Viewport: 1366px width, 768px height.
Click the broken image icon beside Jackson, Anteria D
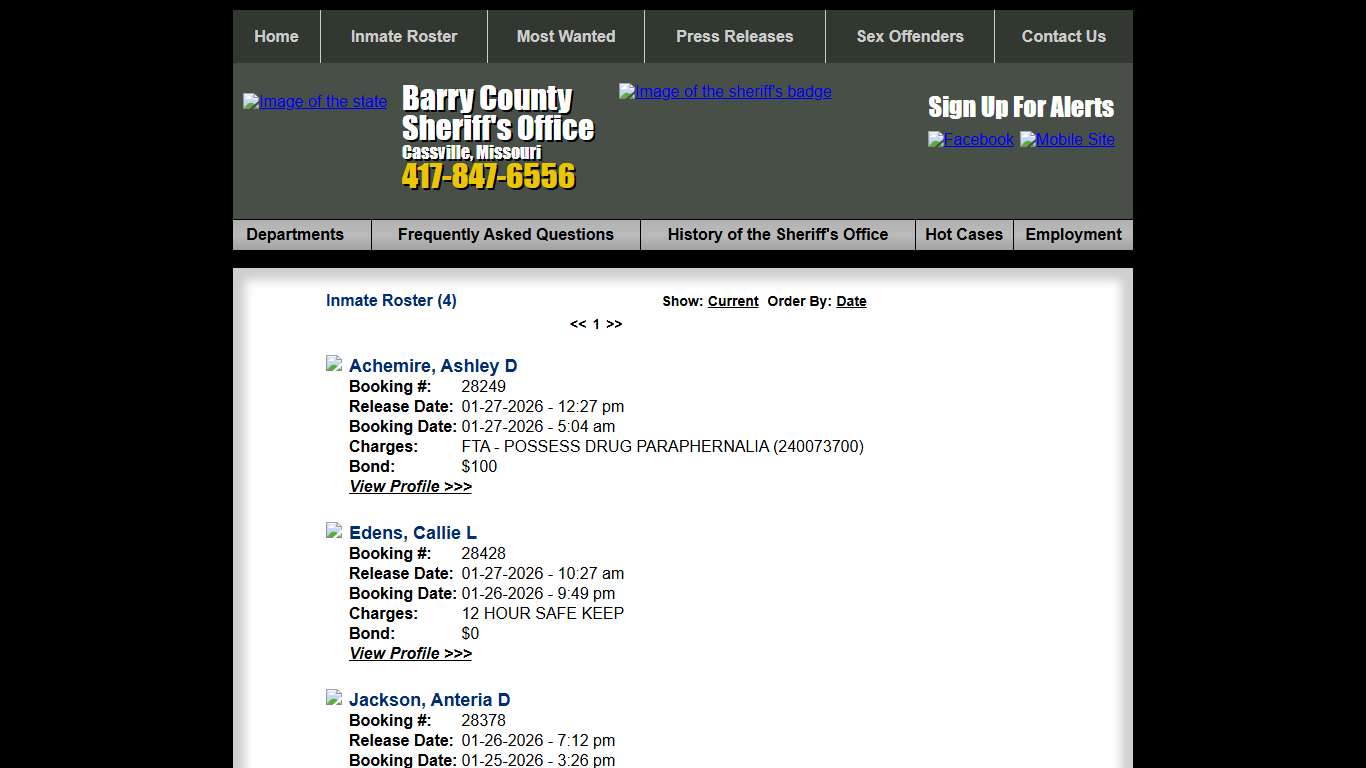(334, 697)
